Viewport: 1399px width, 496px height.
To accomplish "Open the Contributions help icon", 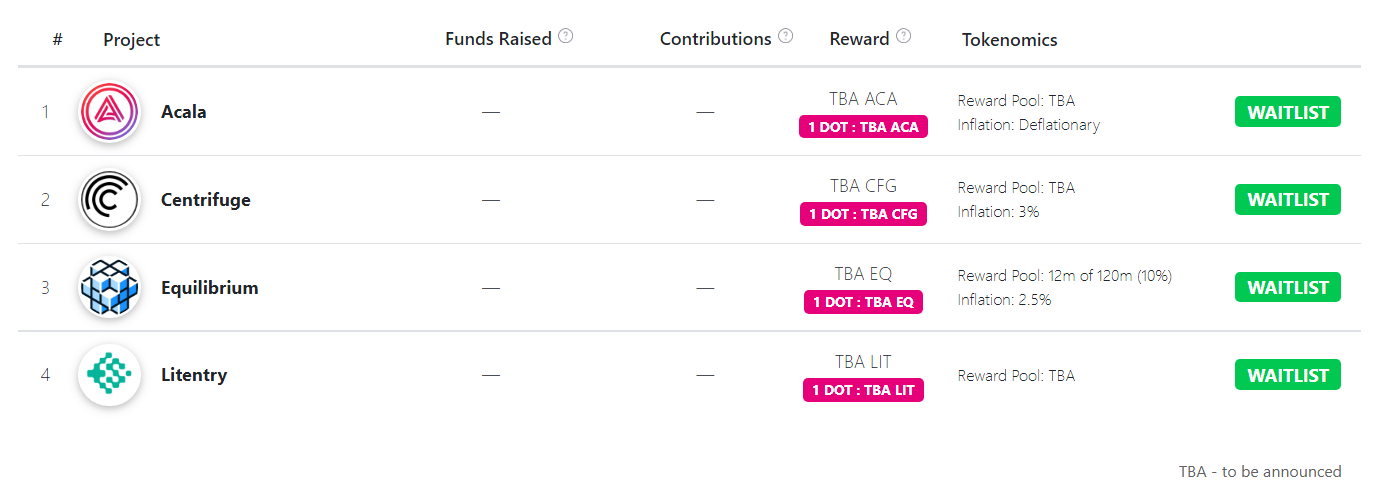I will tap(786, 36).
